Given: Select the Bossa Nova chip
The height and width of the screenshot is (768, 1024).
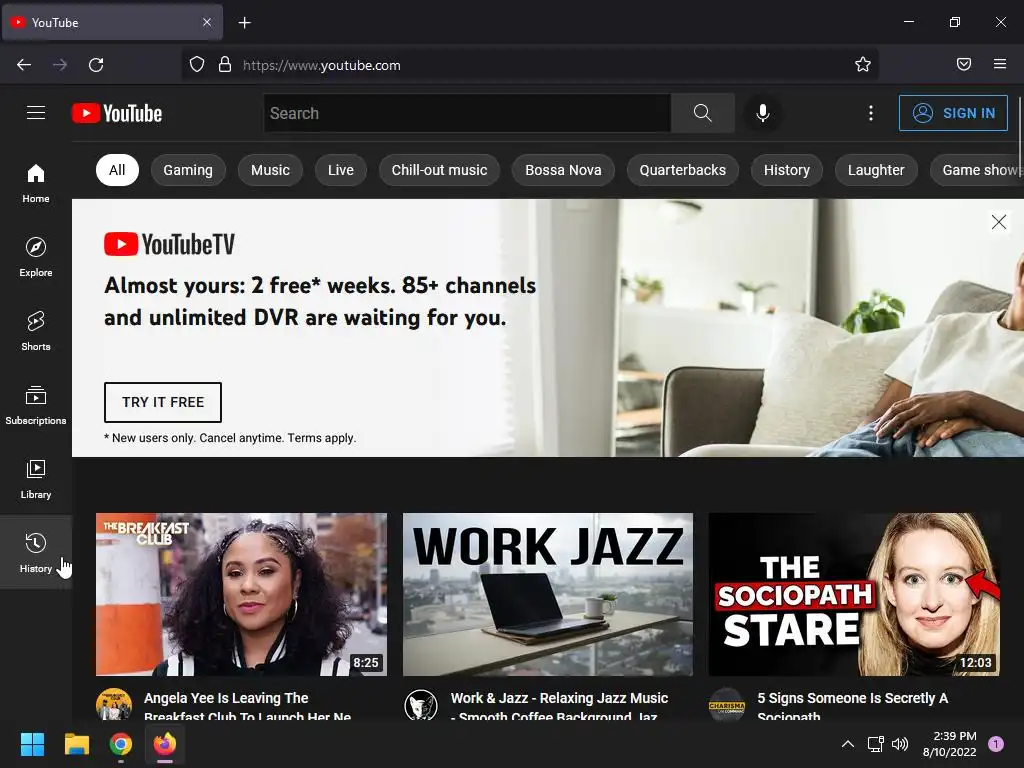Looking at the screenshot, I should [x=564, y=170].
